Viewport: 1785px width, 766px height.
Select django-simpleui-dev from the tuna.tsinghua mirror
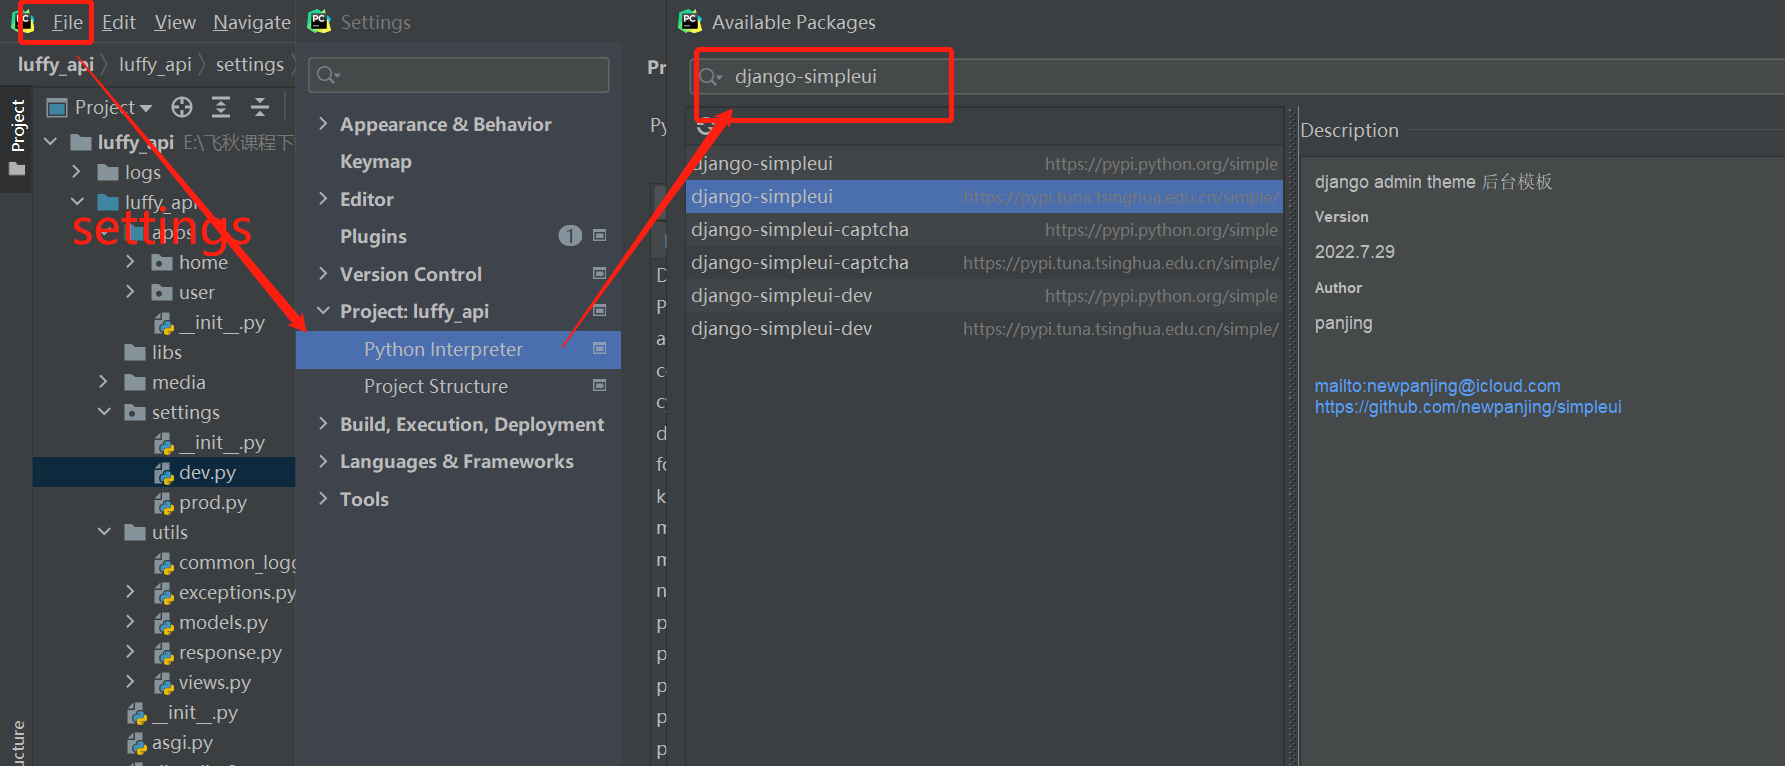coord(984,329)
